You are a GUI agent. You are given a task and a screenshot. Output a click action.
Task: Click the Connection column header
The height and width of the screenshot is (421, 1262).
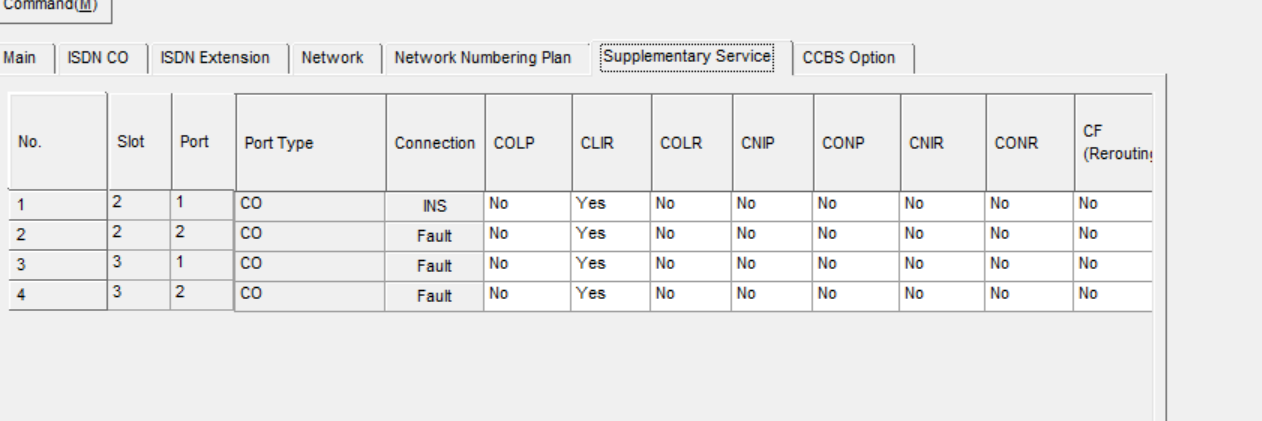click(x=435, y=142)
